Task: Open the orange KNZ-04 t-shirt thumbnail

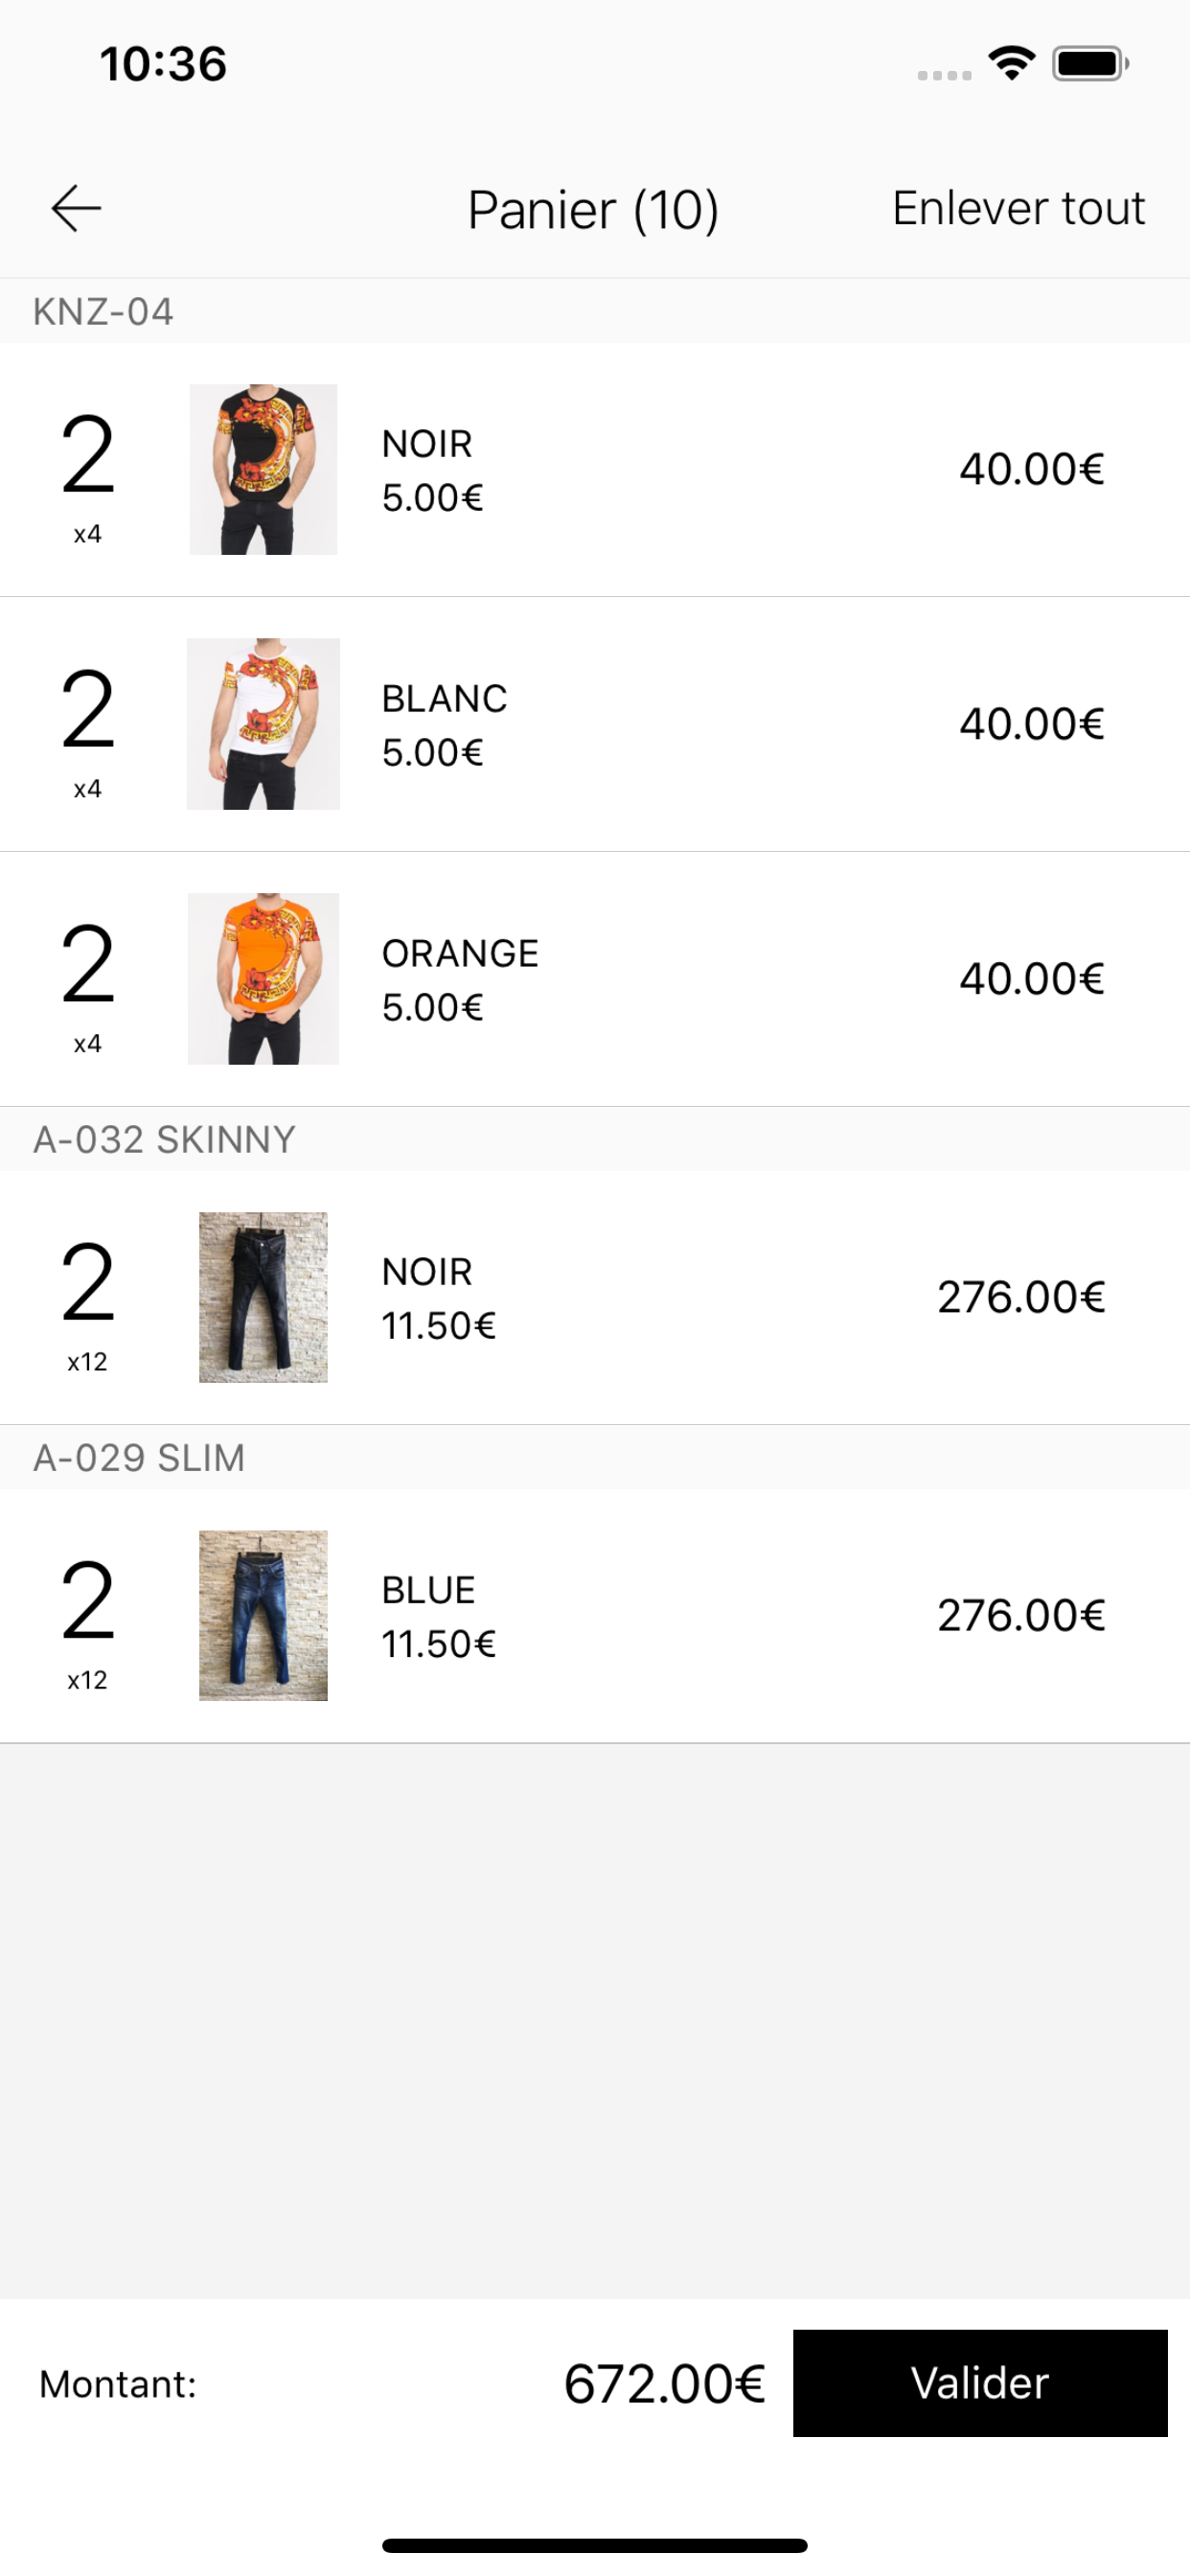Action: pos(263,979)
